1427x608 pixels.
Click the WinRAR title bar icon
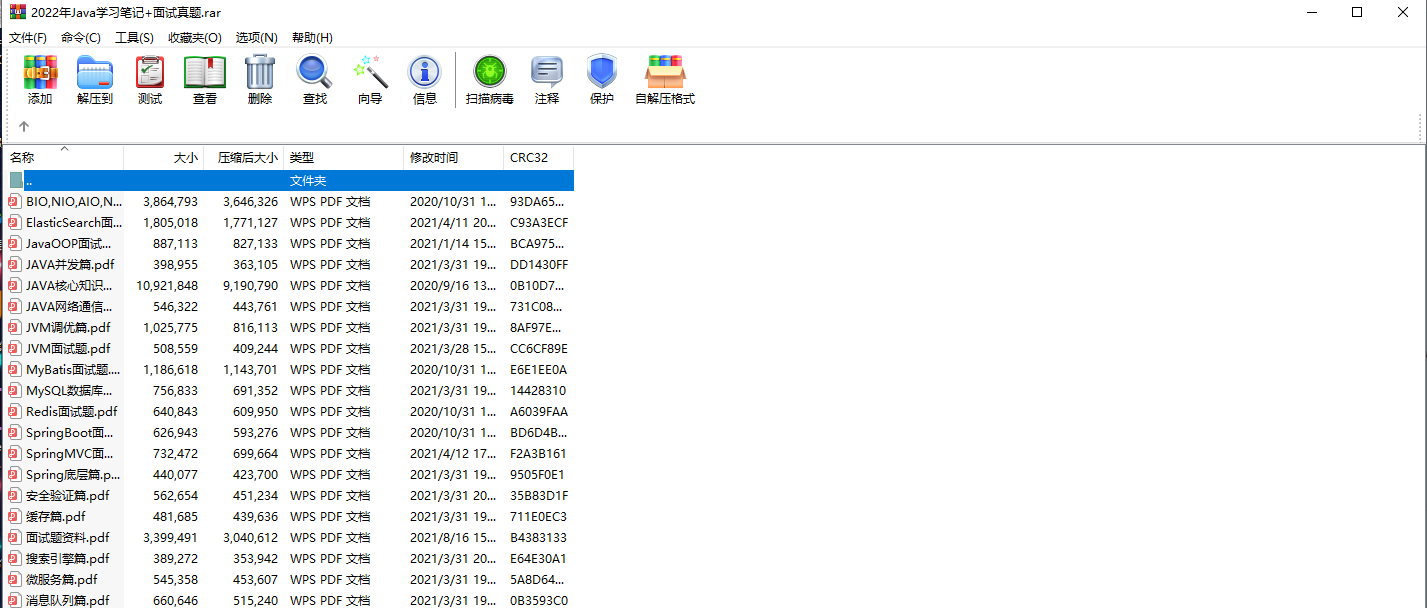point(17,12)
